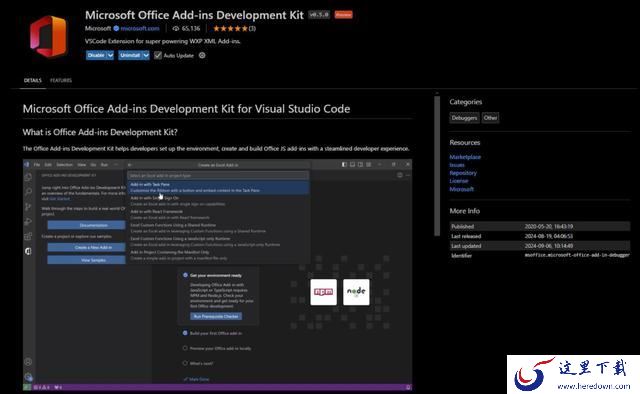Click the npm logo tile

click(x=323, y=292)
